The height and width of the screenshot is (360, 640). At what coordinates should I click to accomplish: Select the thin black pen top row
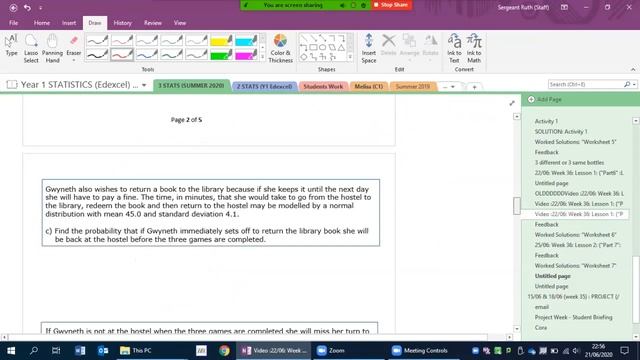(x=97, y=40)
